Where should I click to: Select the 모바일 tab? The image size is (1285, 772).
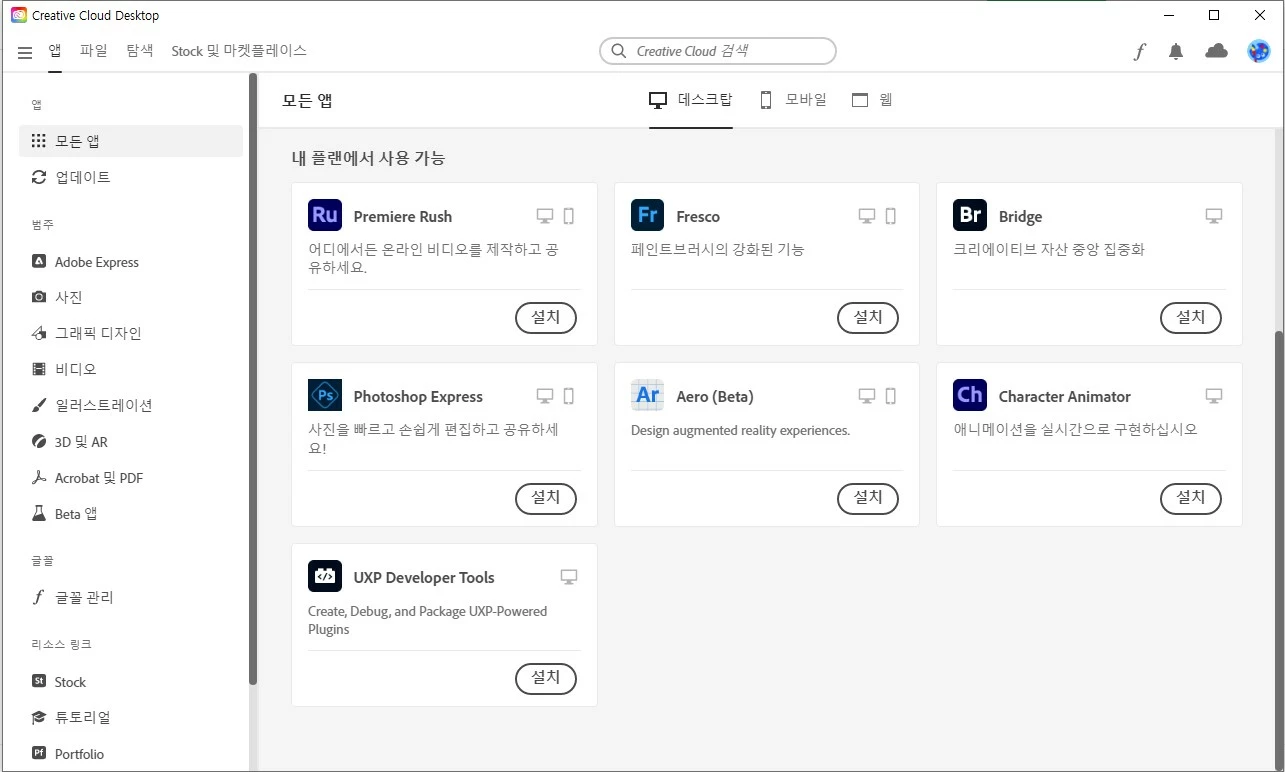point(793,100)
